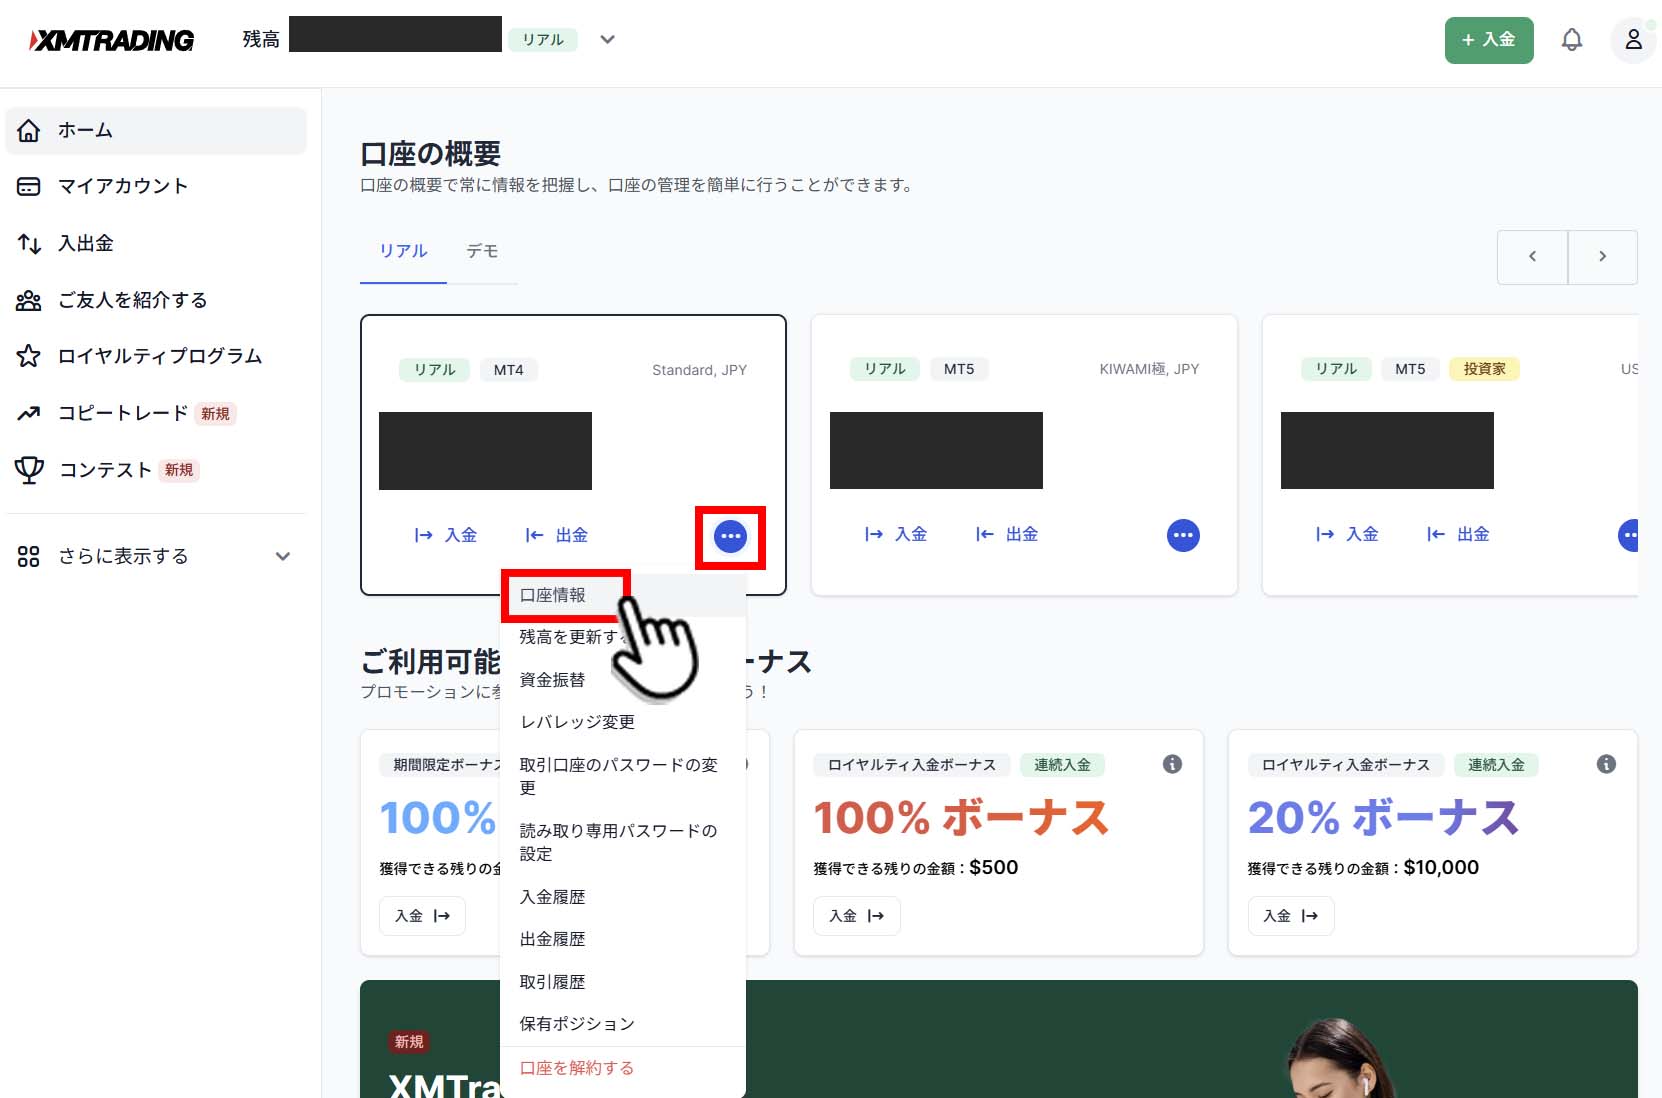Click the 投資家 yellow tag

1484,369
